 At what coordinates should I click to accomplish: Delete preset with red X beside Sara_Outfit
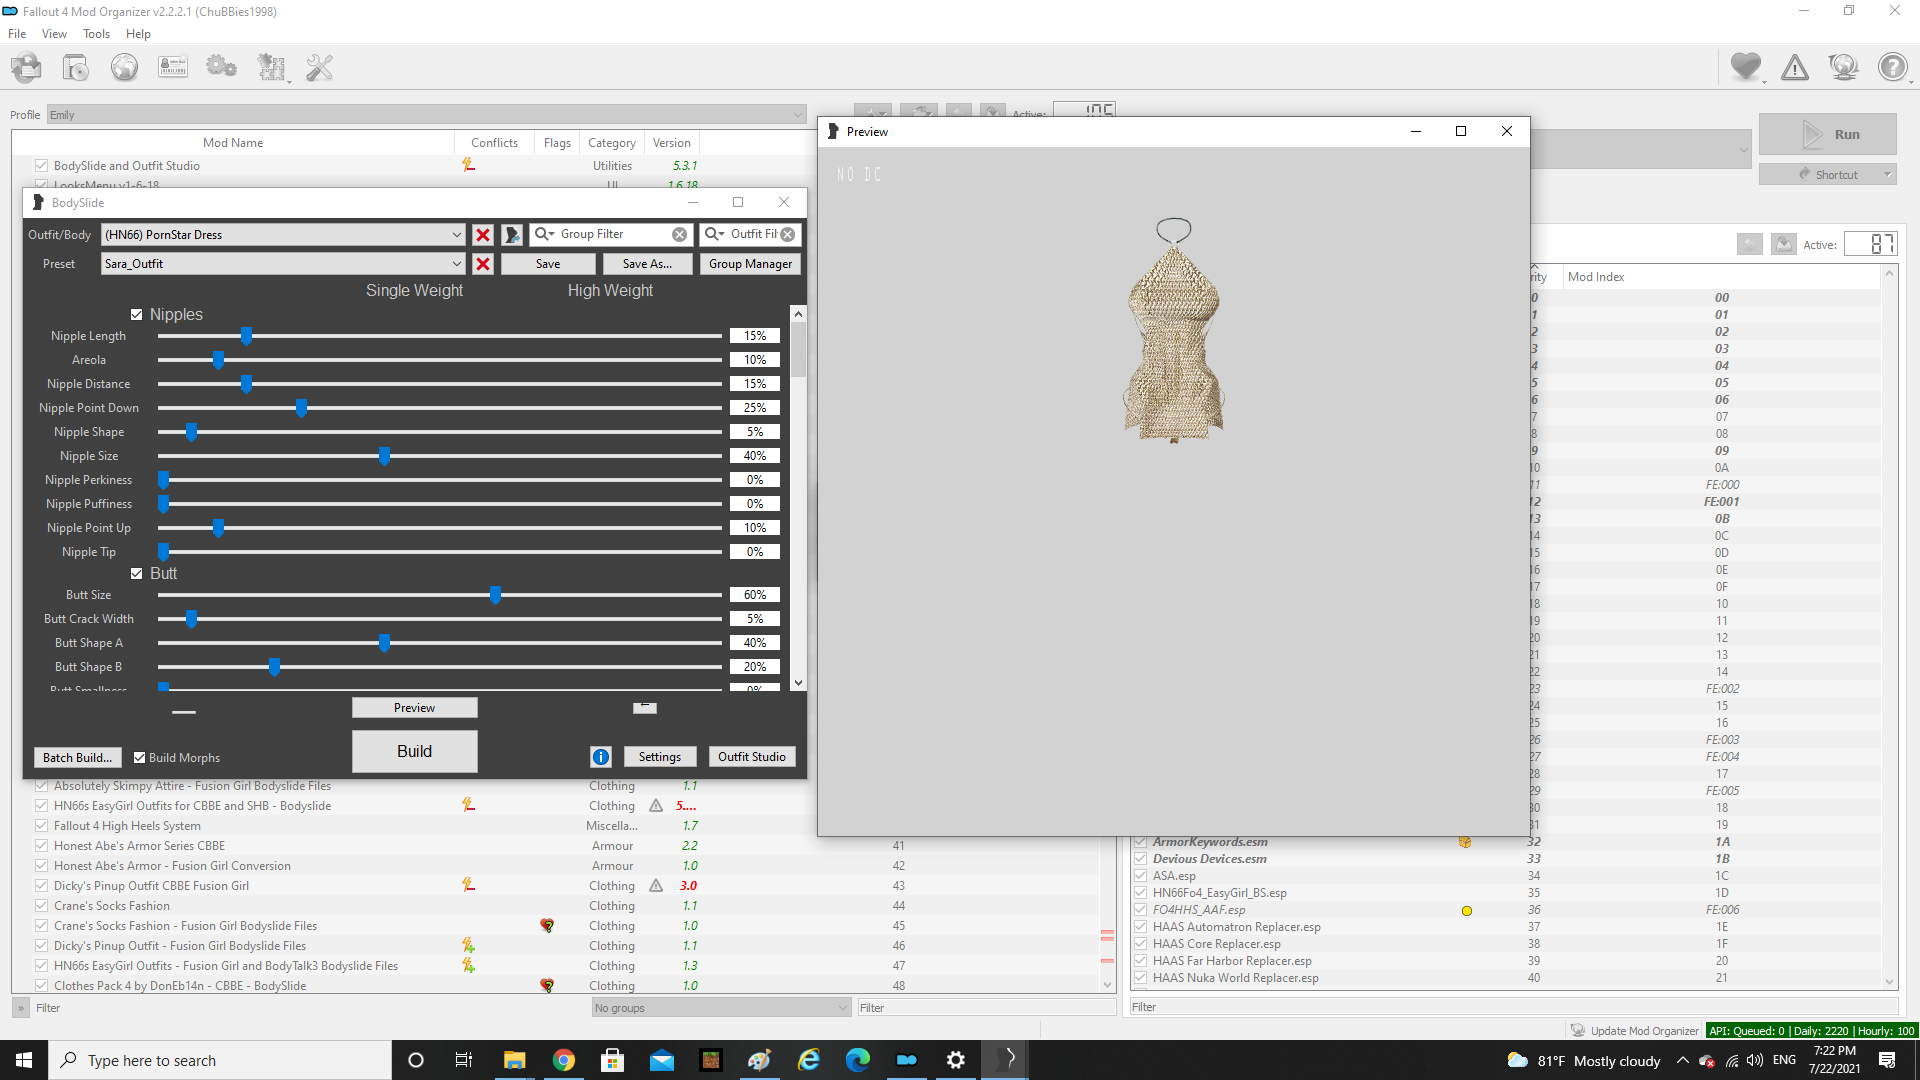(483, 264)
